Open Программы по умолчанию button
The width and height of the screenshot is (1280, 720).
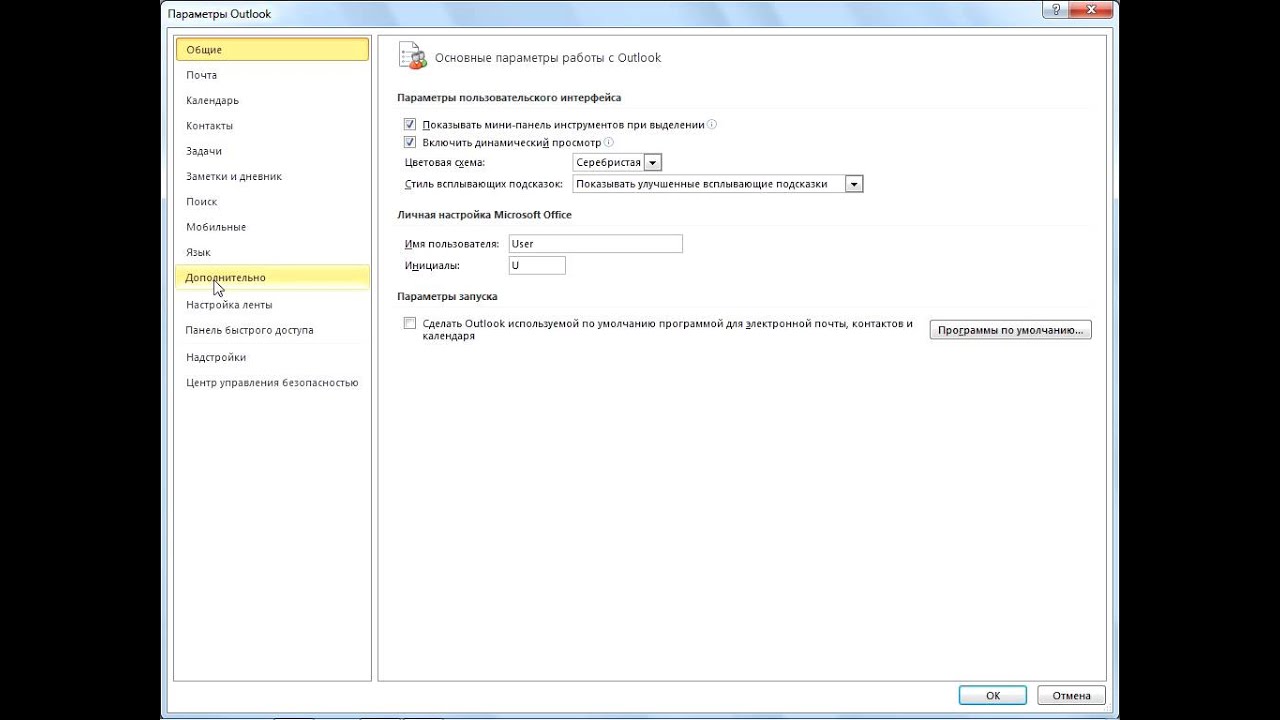[x=1010, y=330]
